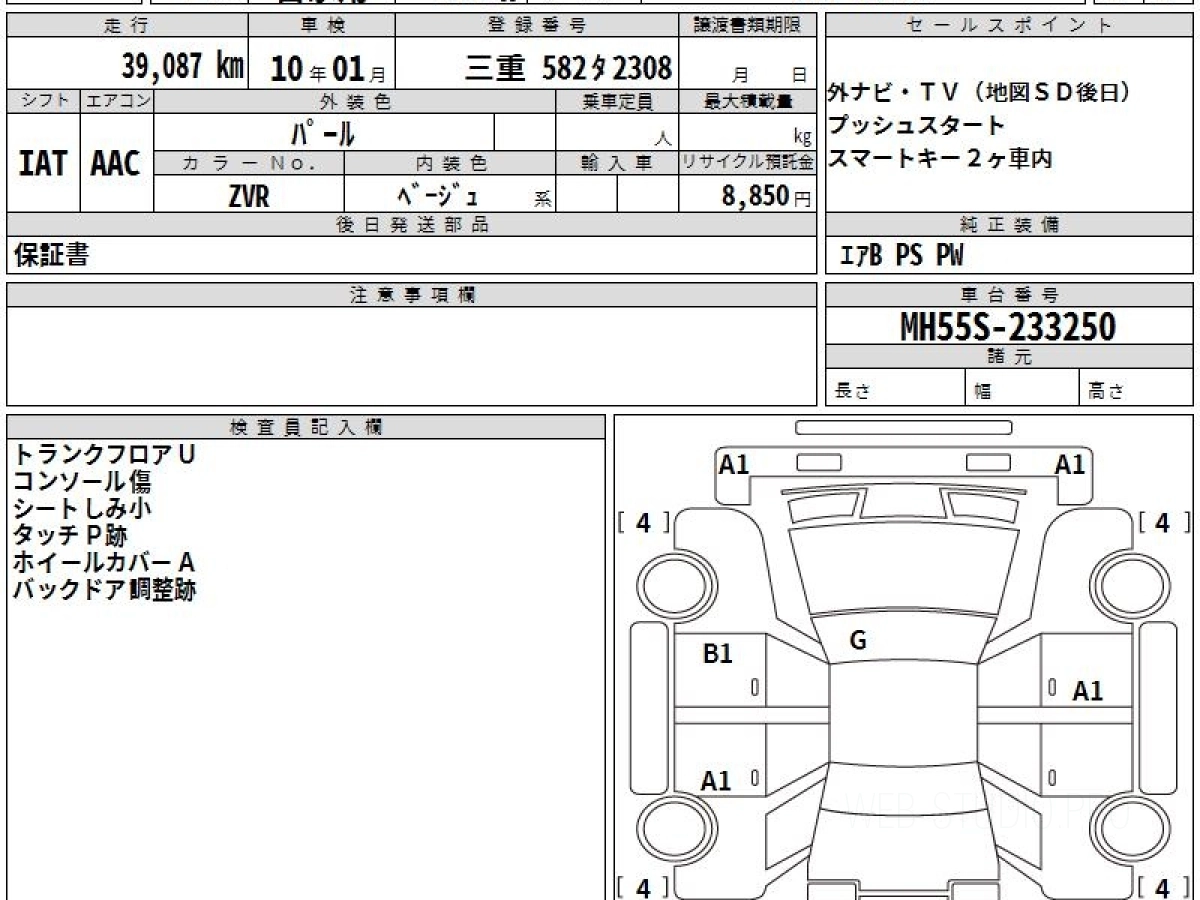The width and height of the screenshot is (1200, 900).
Task: Click the A1 mark below the B1 door mark
Action: tap(716, 781)
